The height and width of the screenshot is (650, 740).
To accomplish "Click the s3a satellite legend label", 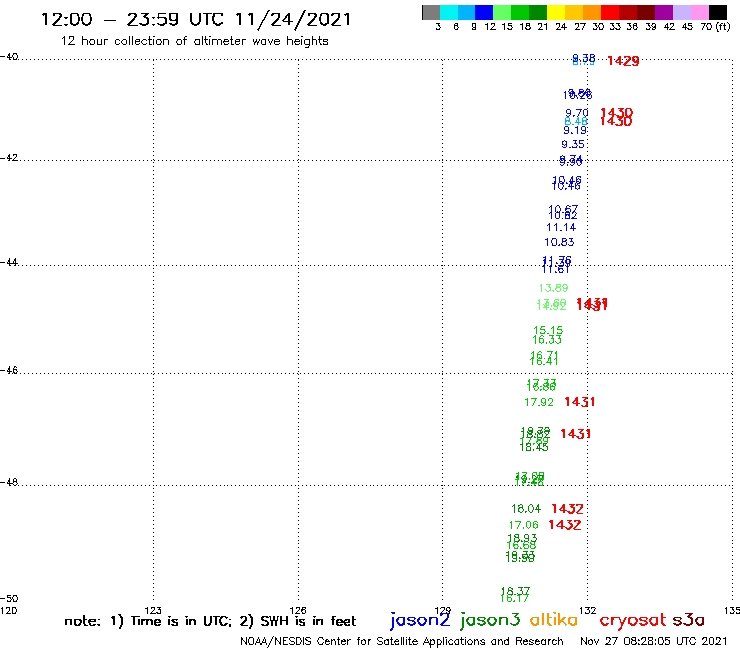I will click(688, 620).
